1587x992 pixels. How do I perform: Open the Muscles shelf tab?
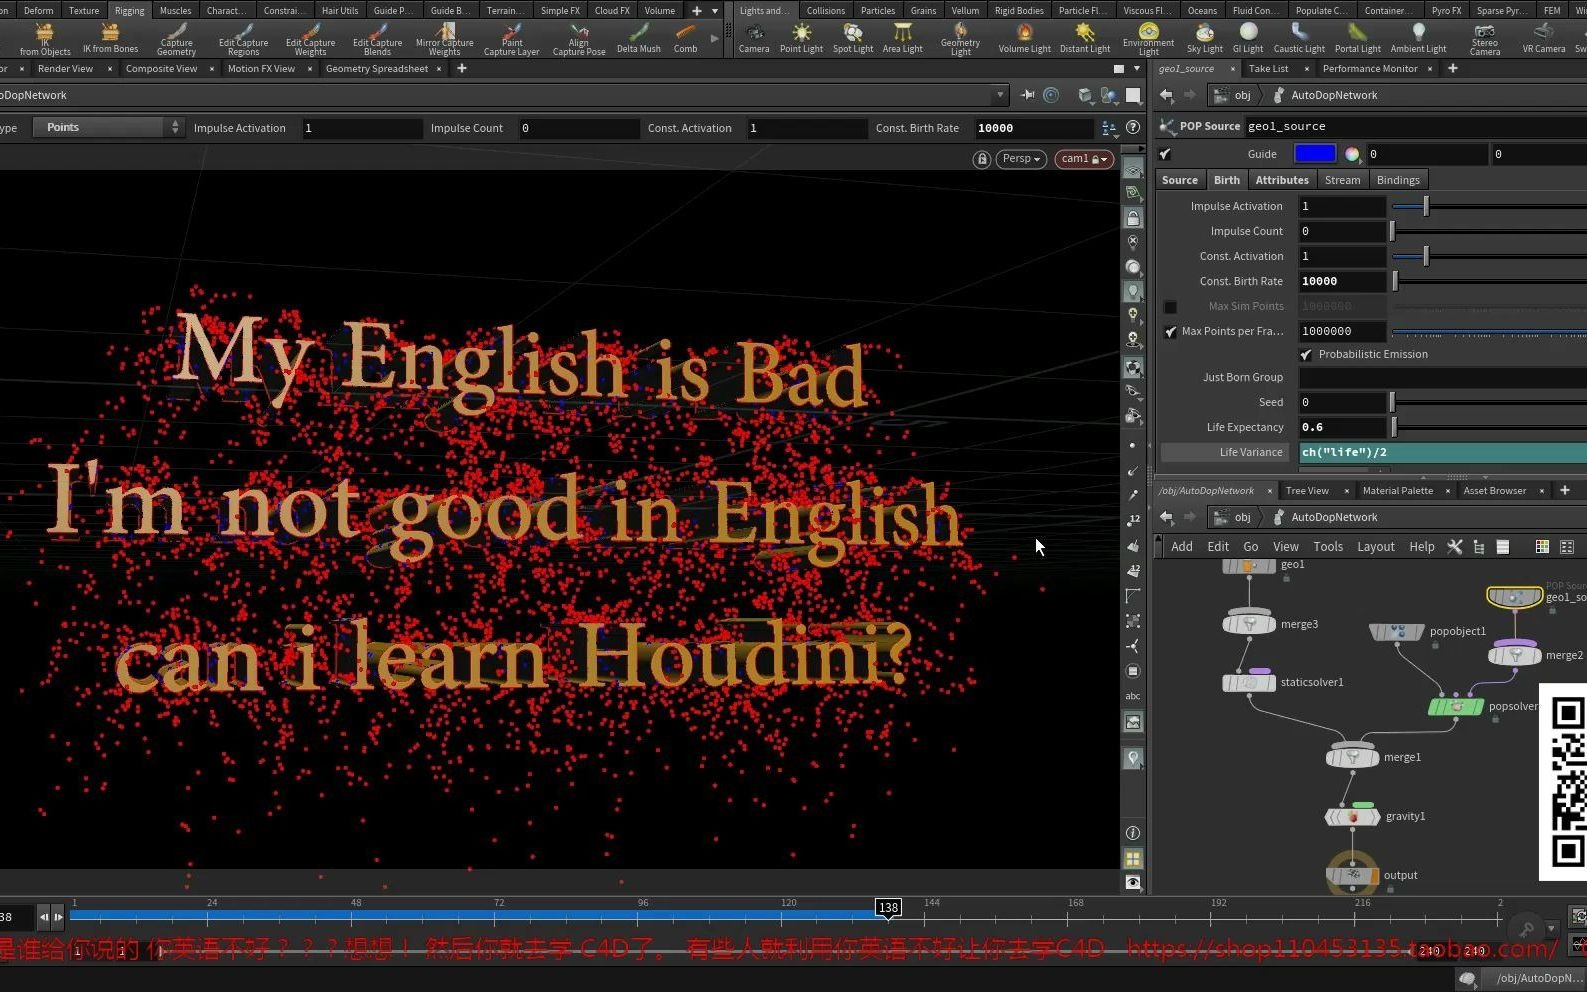(x=175, y=11)
